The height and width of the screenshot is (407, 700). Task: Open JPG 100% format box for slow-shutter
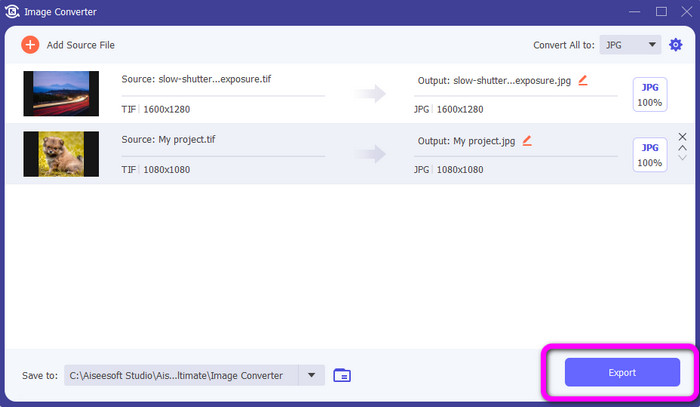[x=650, y=95]
